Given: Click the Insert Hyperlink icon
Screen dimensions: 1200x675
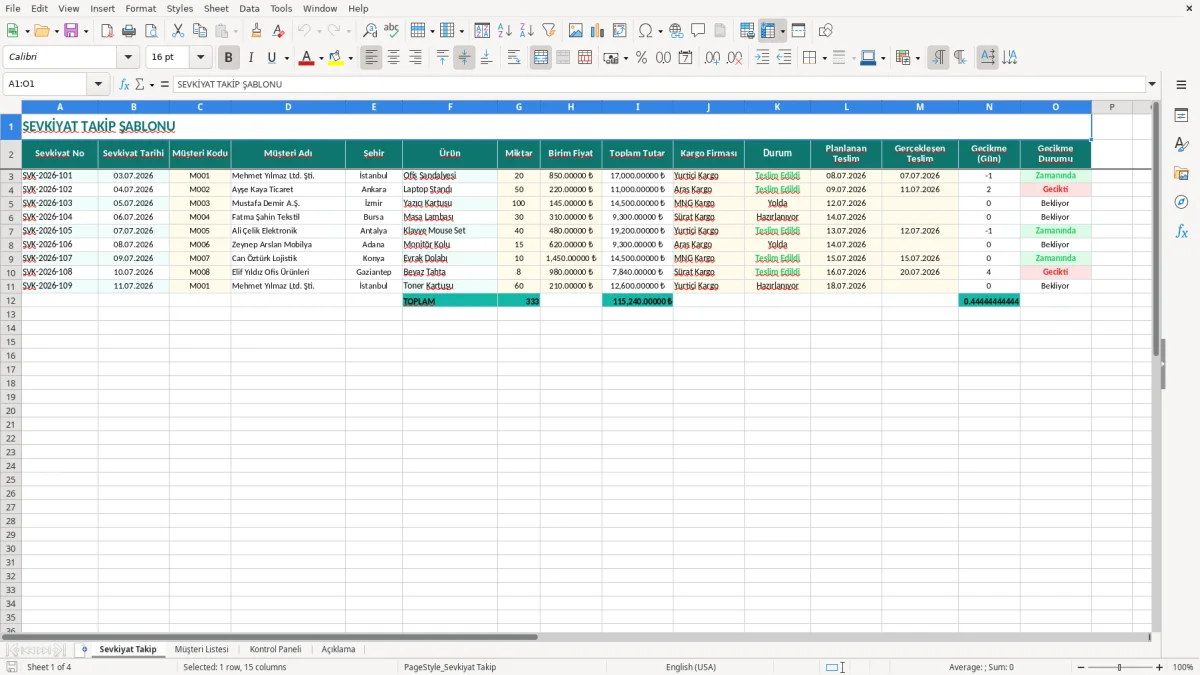Looking at the screenshot, I should [x=676, y=31].
